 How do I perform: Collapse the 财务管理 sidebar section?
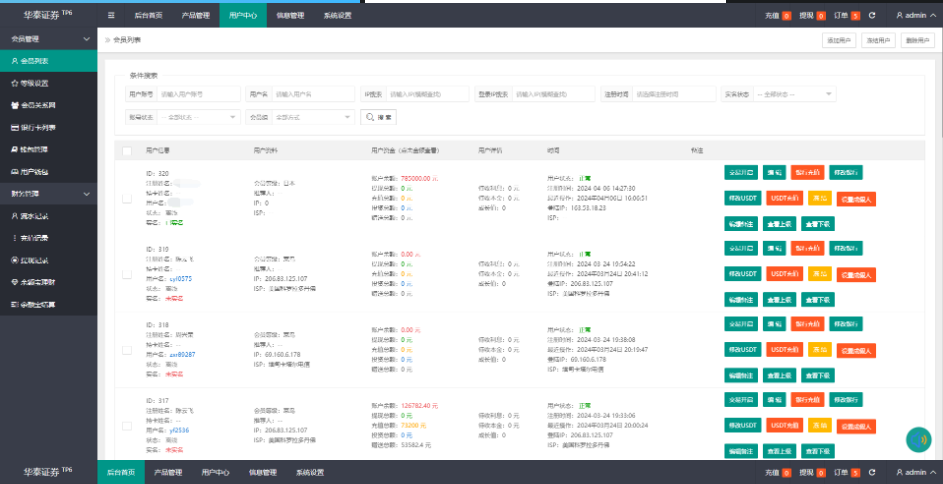49,194
